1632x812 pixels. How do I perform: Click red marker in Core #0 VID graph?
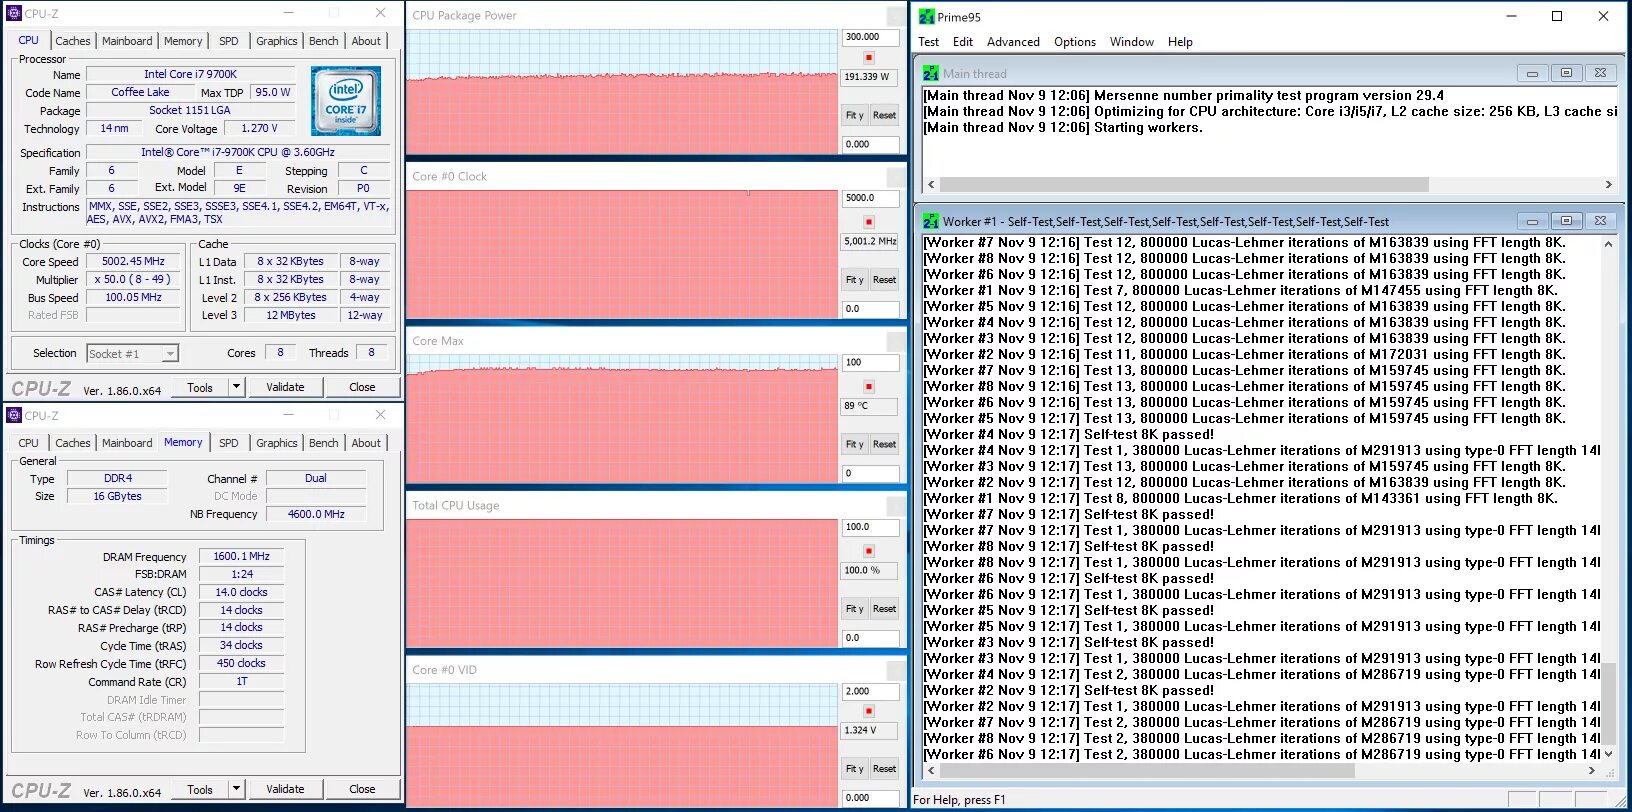click(x=869, y=711)
